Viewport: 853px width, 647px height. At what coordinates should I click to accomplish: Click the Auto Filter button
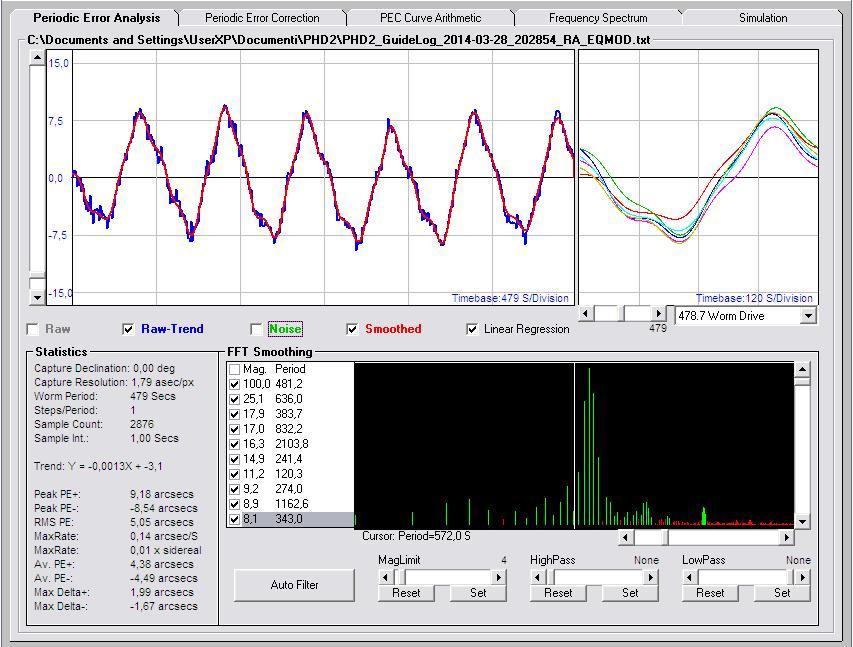pos(294,585)
